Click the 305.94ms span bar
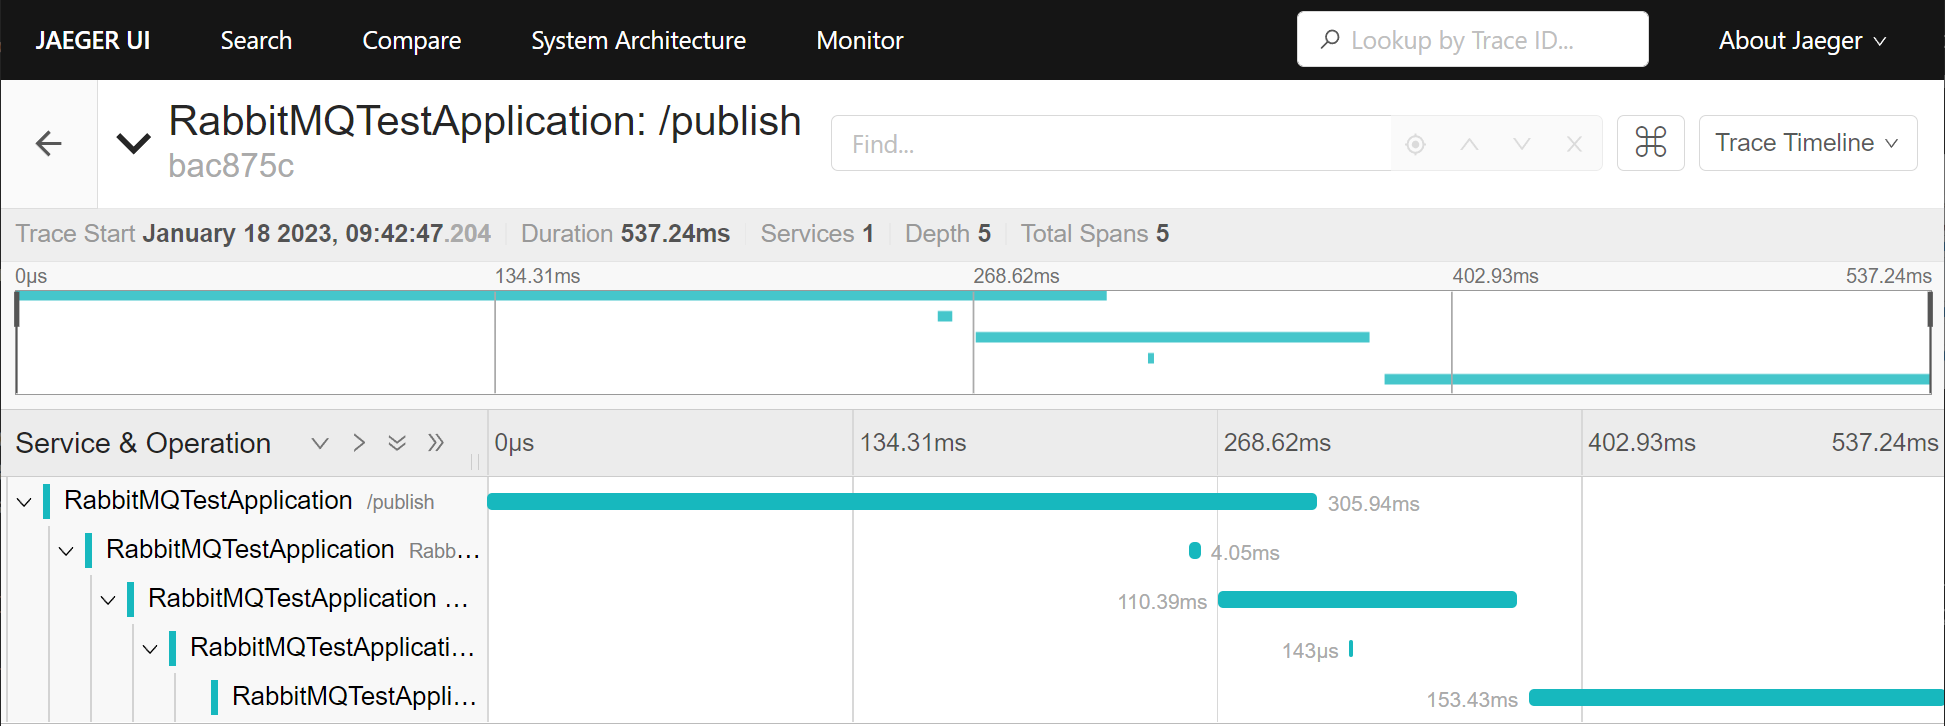 (x=902, y=501)
